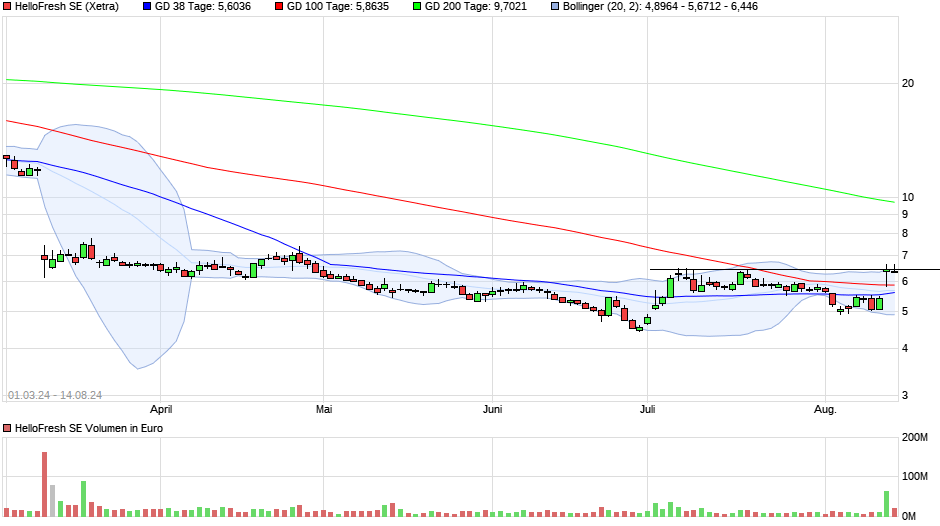Click the 'Aug.' x-axis label
Viewport: 940px width, 526px height.
pos(825,409)
